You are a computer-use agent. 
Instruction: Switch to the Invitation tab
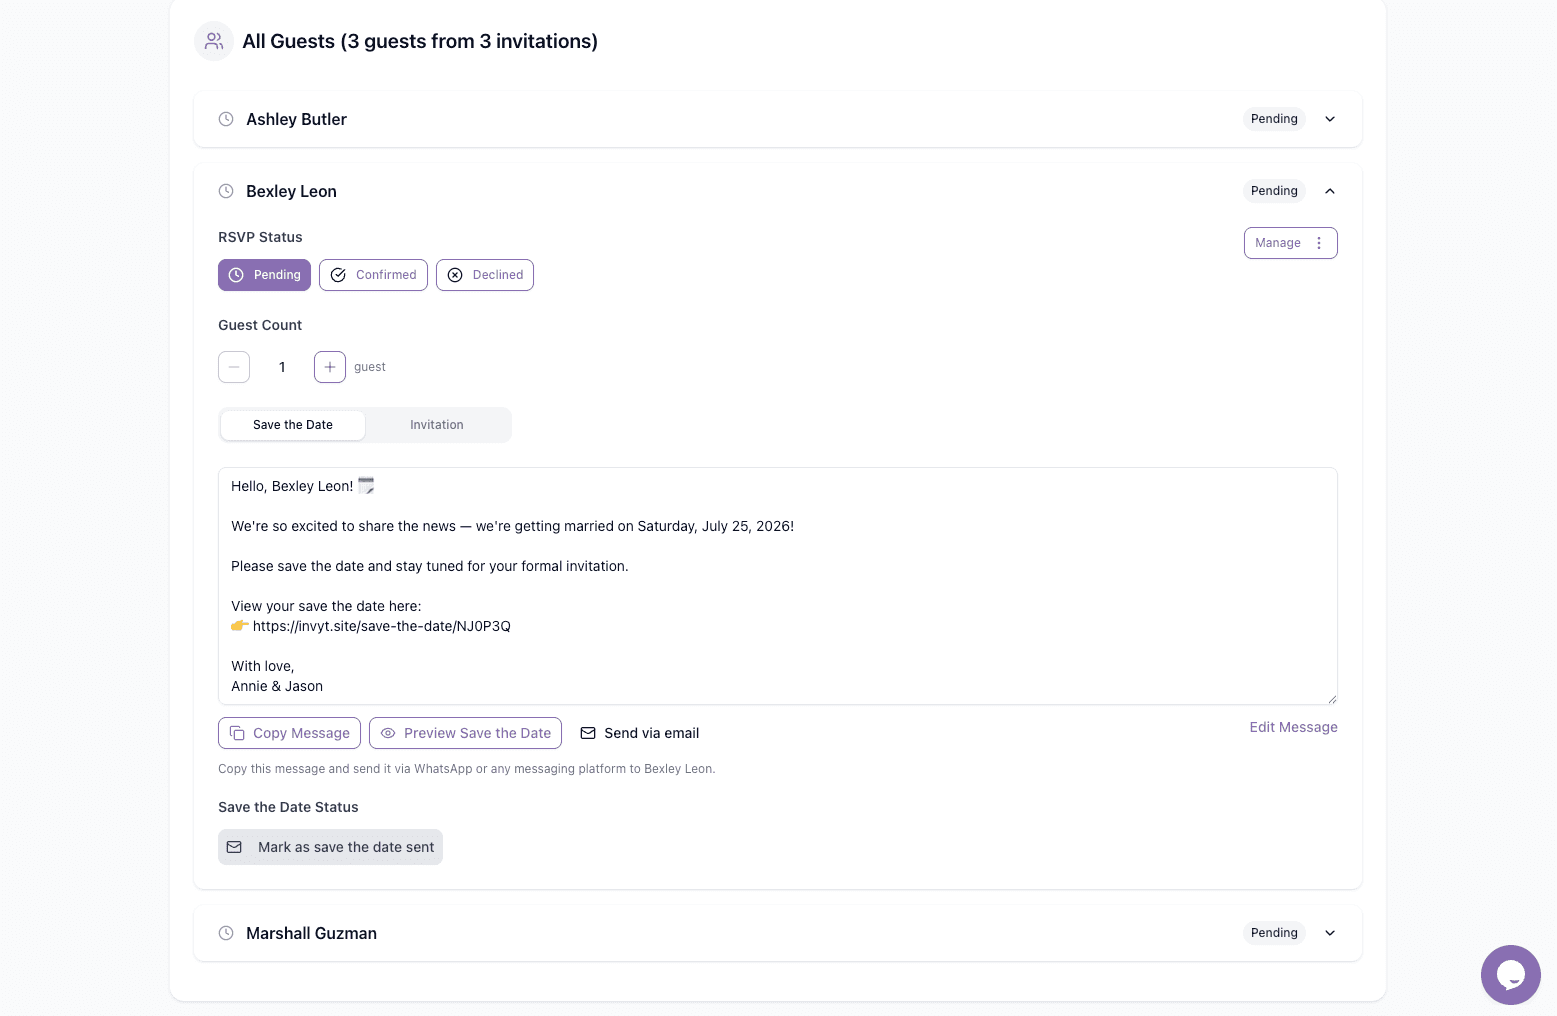pyautogui.click(x=437, y=425)
